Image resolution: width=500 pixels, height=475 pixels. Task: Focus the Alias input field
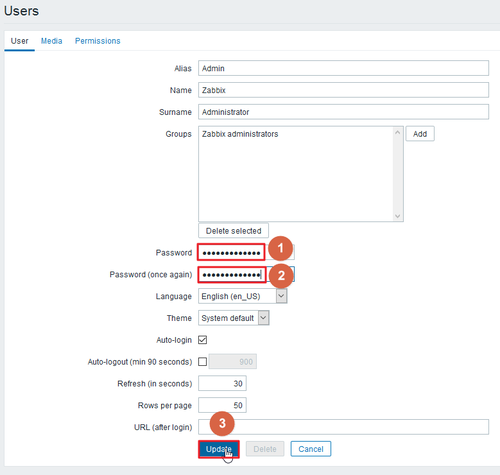pyautogui.click(x=343, y=68)
